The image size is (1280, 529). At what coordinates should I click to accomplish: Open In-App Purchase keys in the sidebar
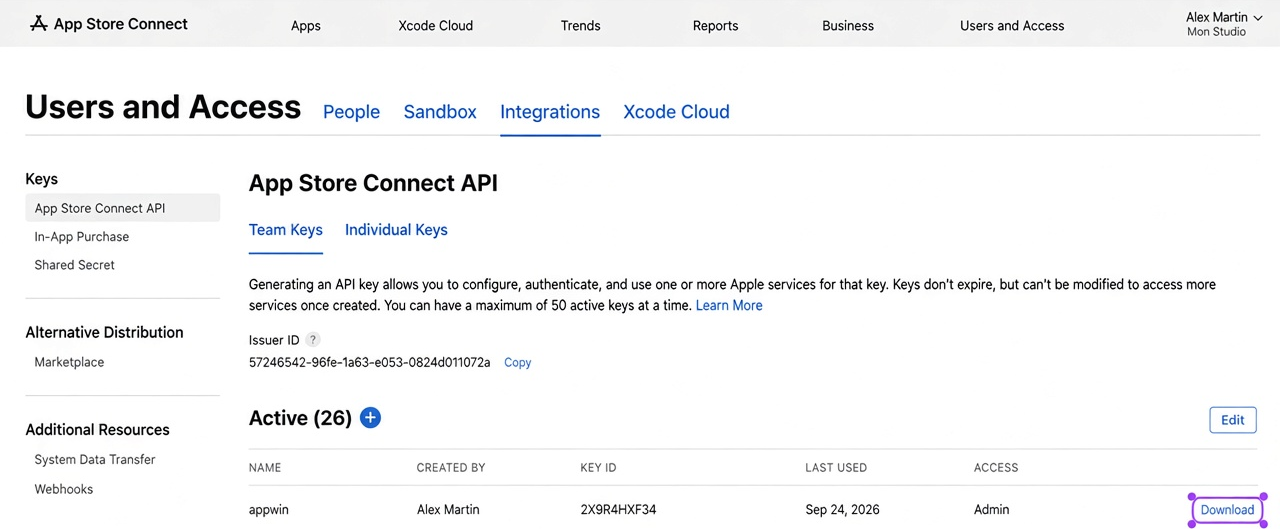point(82,237)
